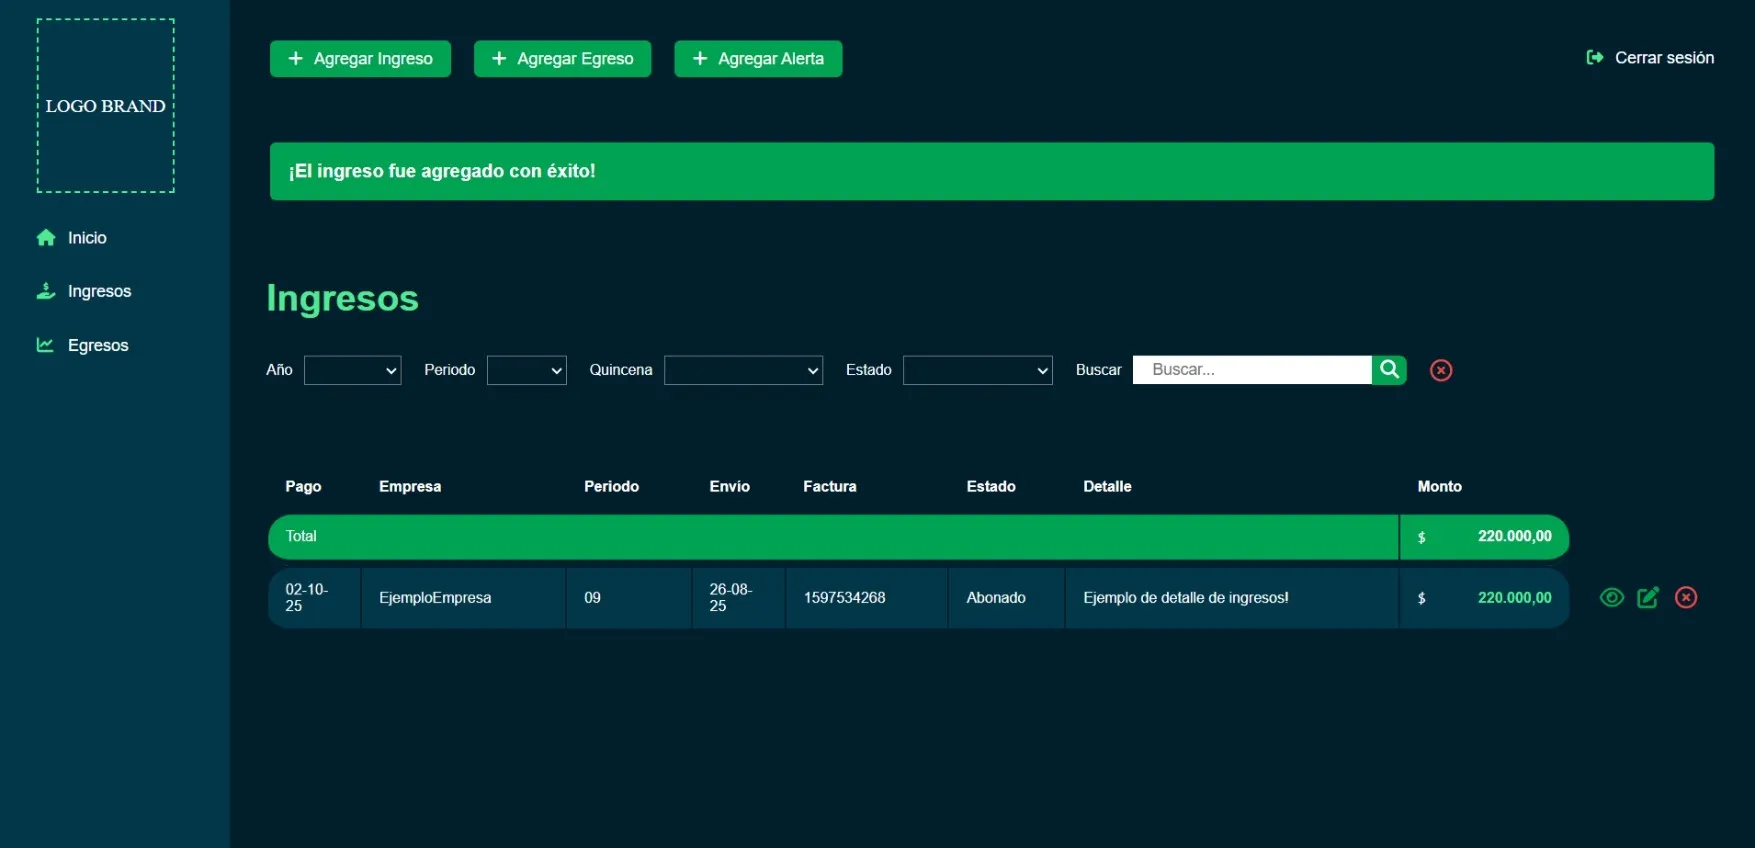1755x848 pixels.
Task: Click the LOGO BRAND placeholder
Action: click(x=106, y=106)
